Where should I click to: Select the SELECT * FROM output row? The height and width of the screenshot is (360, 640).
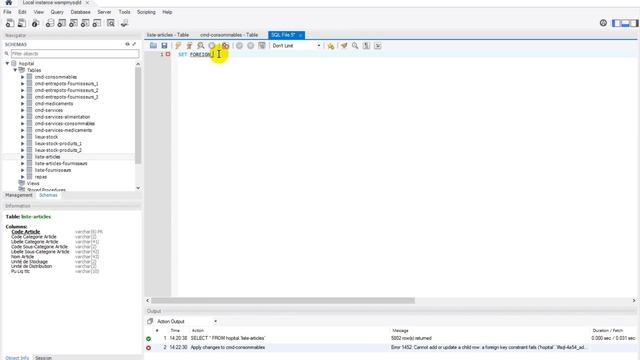coord(391,338)
